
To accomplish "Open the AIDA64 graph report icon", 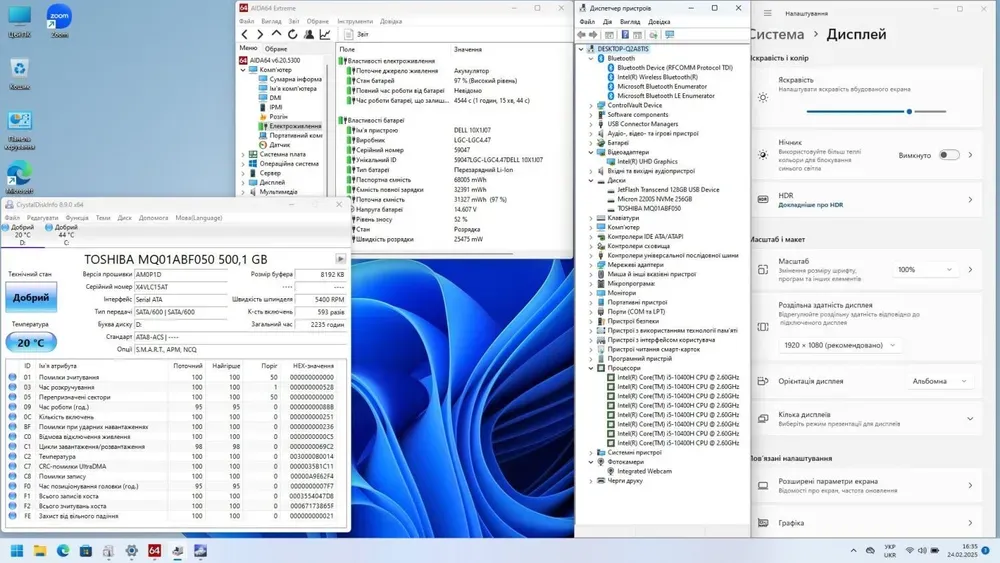I will pos(325,34).
